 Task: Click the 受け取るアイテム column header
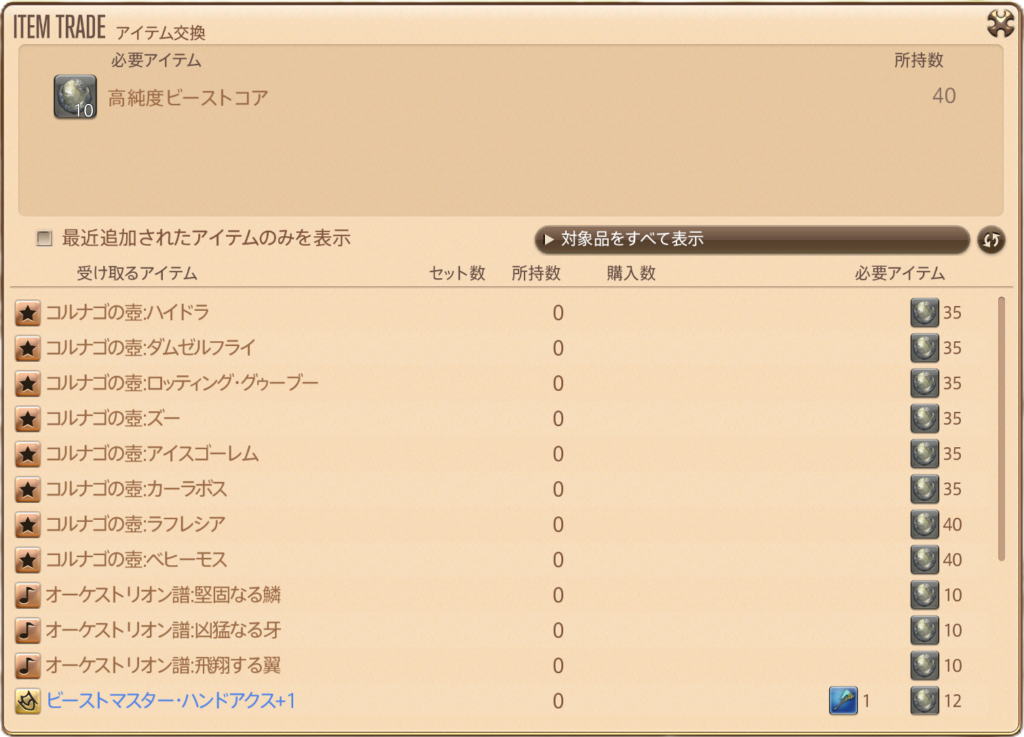coord(136,274)
